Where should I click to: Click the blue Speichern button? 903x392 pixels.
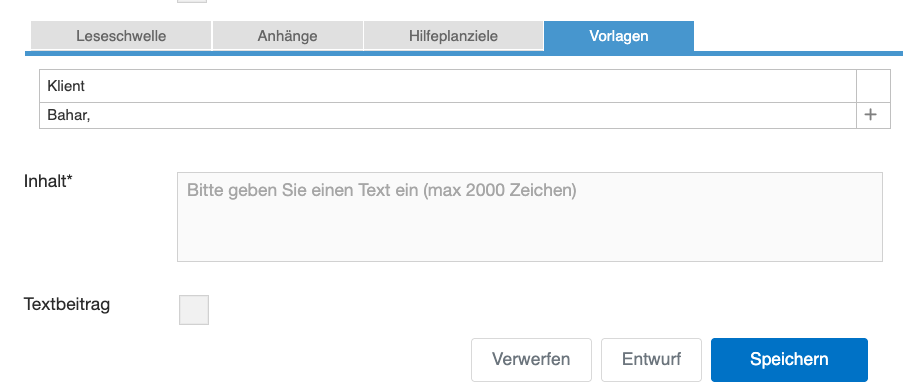coord(789,360)
